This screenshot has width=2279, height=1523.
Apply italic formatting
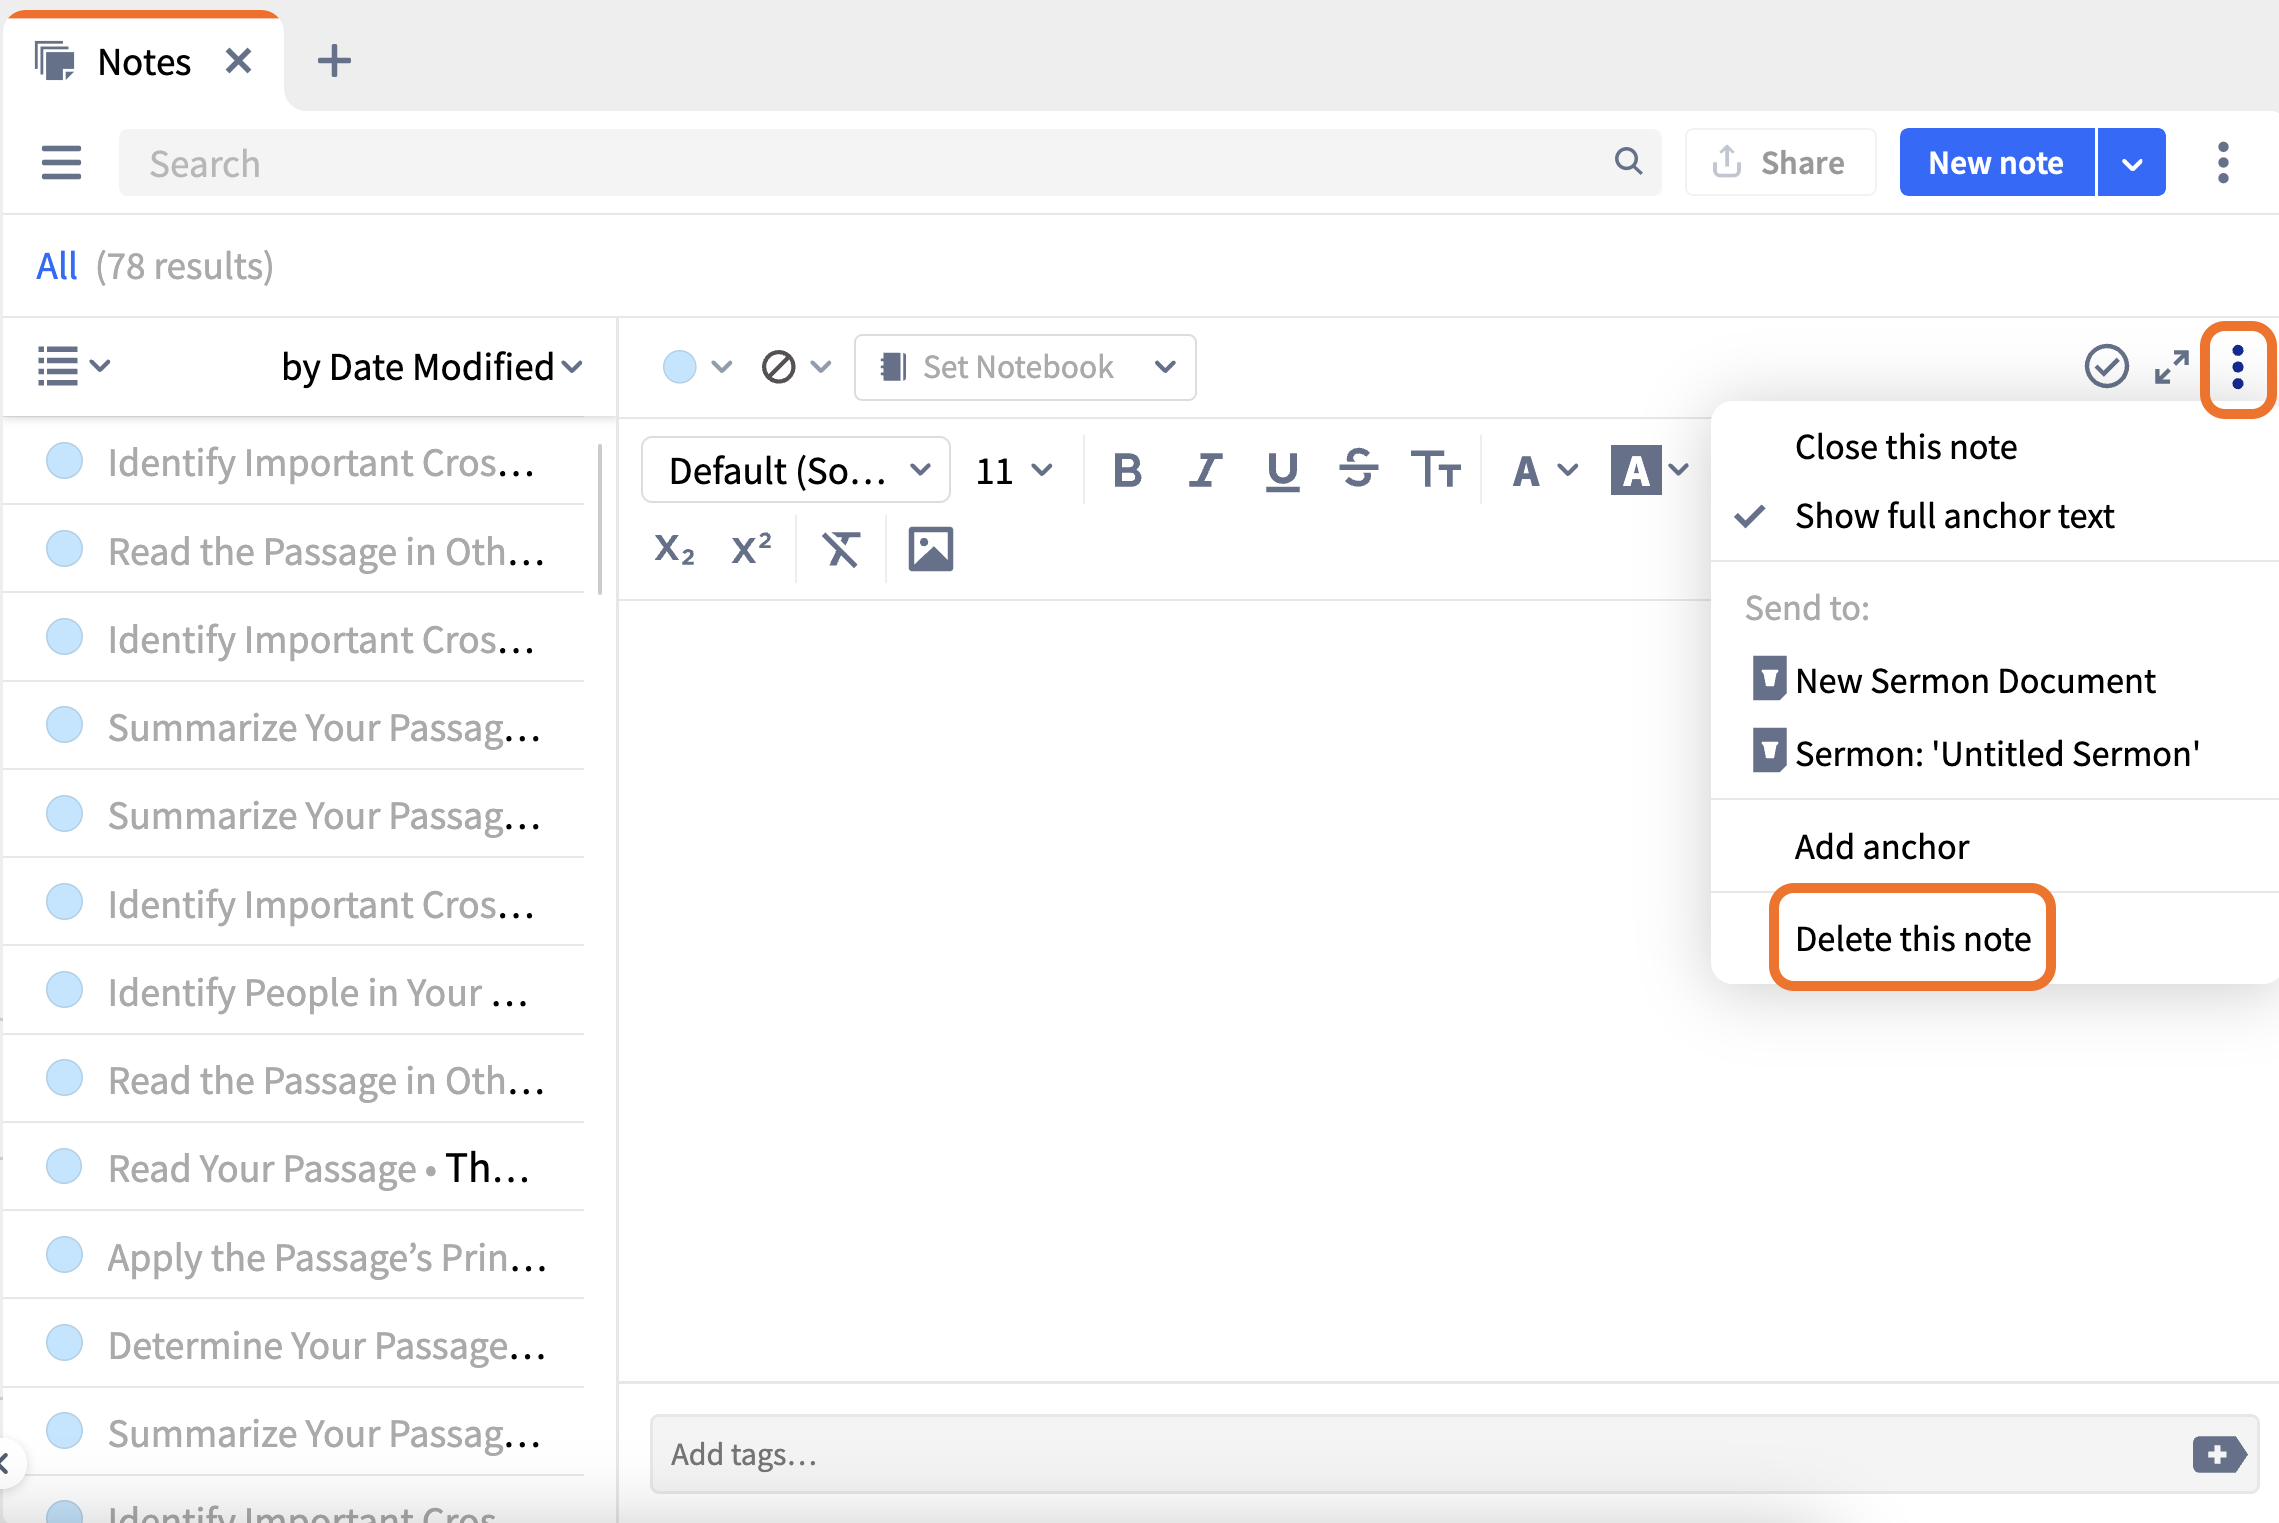tap(1205, 470)
